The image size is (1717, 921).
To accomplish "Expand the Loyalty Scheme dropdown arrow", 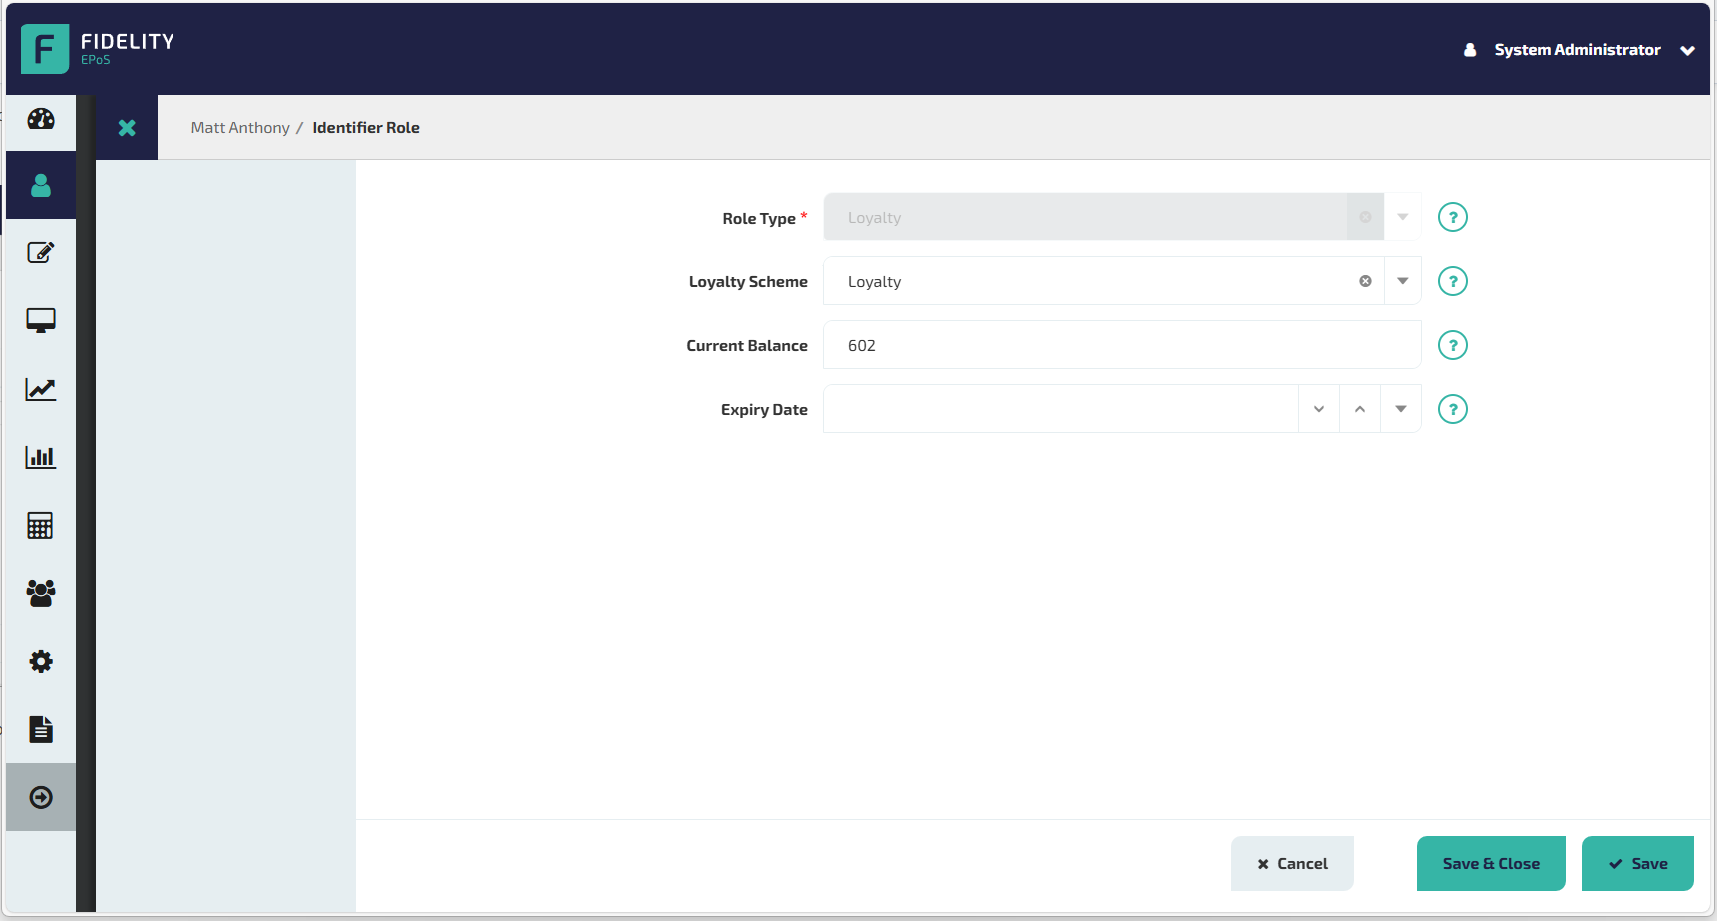I will [1402, 281].
